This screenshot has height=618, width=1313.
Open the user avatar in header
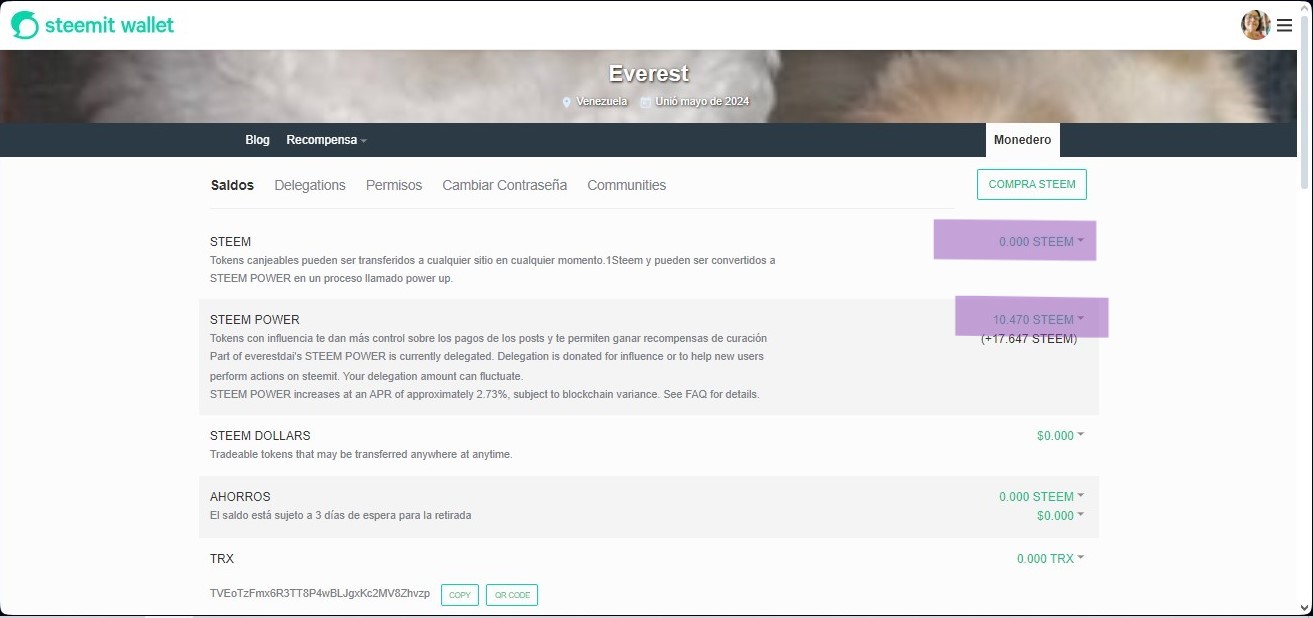[x=1256, y=25]
